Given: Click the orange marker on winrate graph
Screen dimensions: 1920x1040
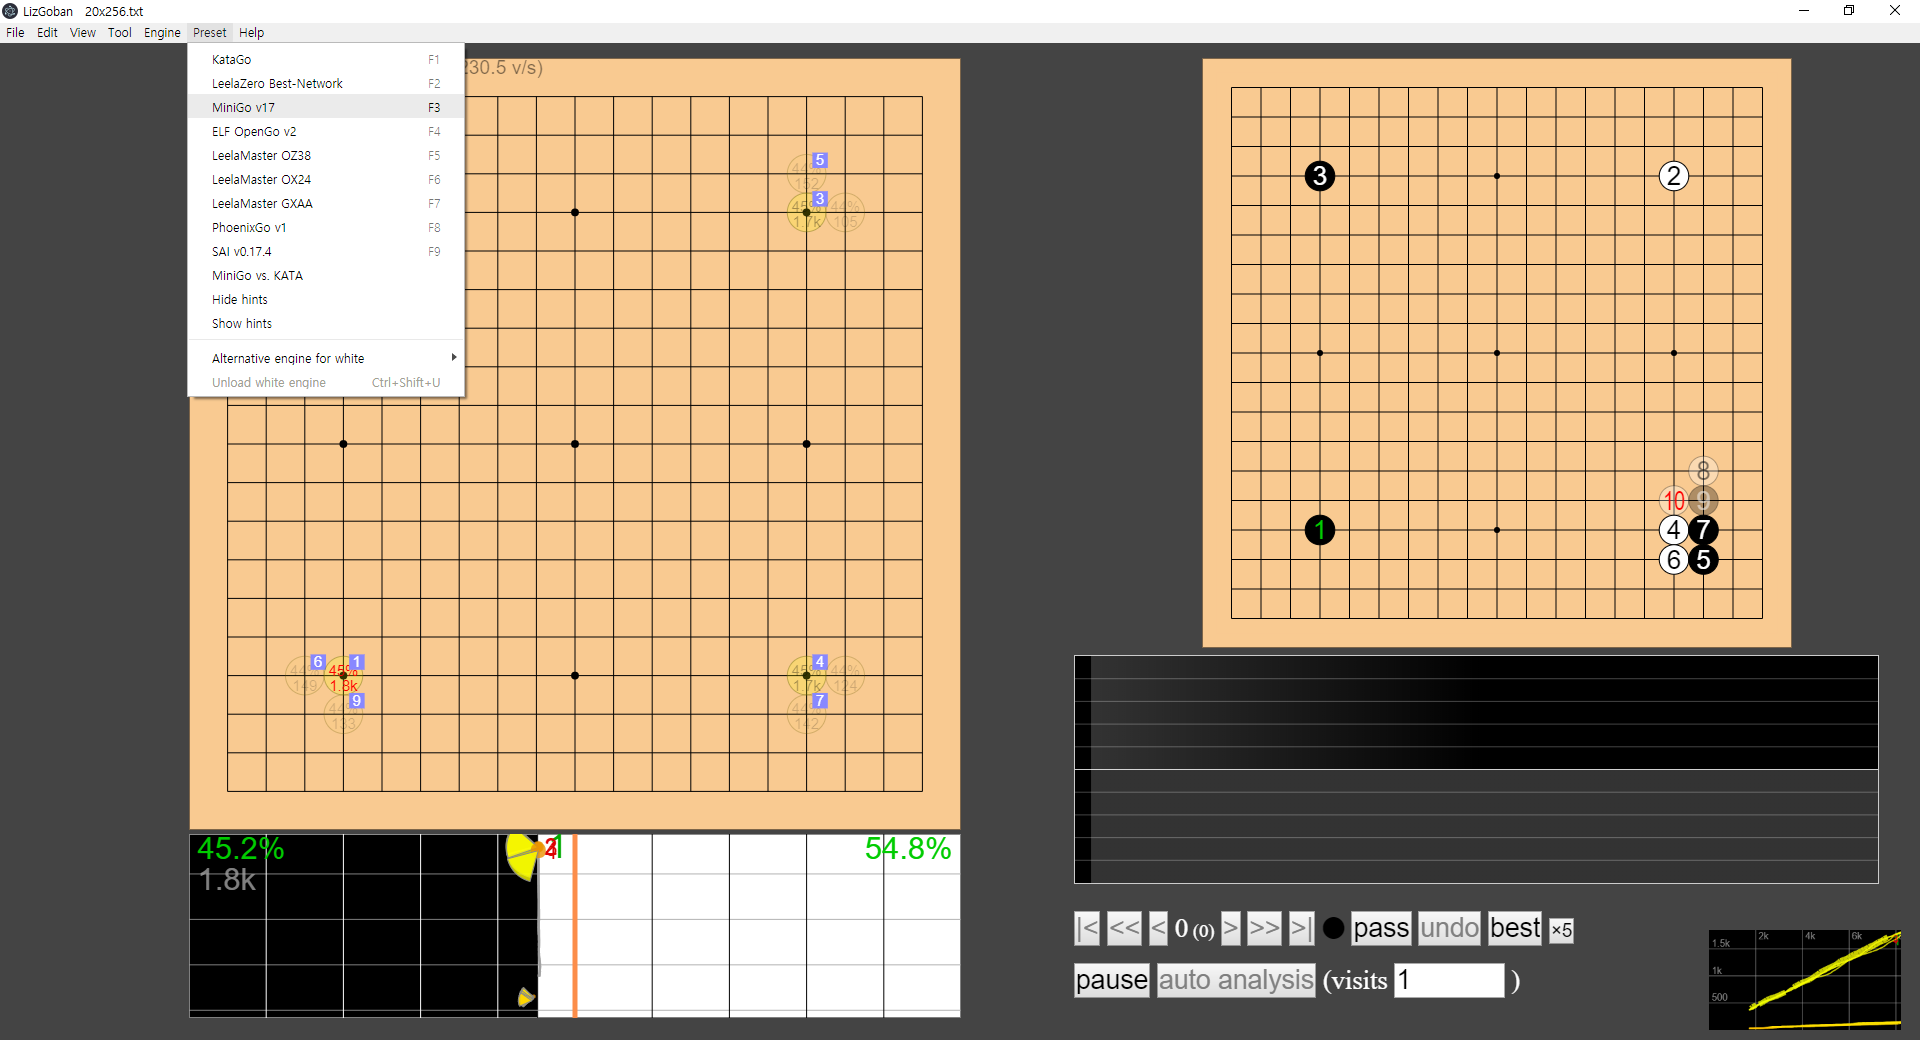Looking at the screenshot, I should coord(575,925).
